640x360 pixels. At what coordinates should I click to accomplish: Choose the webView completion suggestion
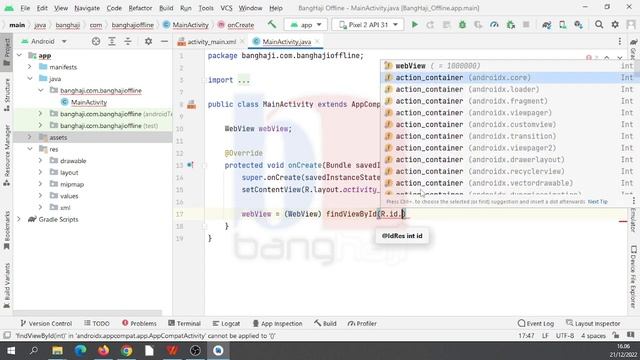tap(508, 66)
